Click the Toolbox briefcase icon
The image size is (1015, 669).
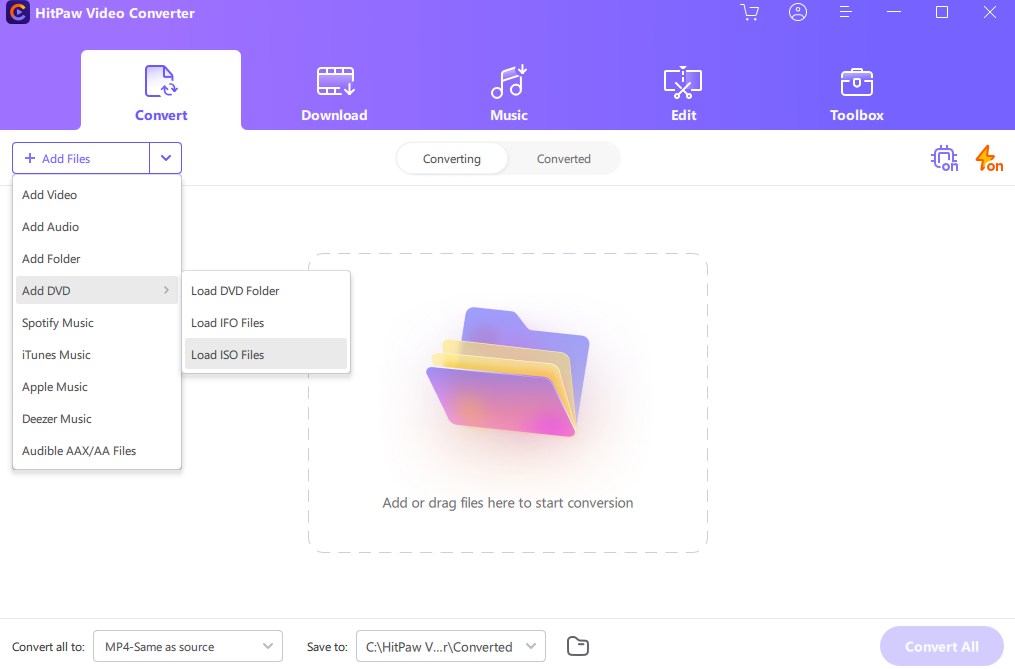[856, 82]
